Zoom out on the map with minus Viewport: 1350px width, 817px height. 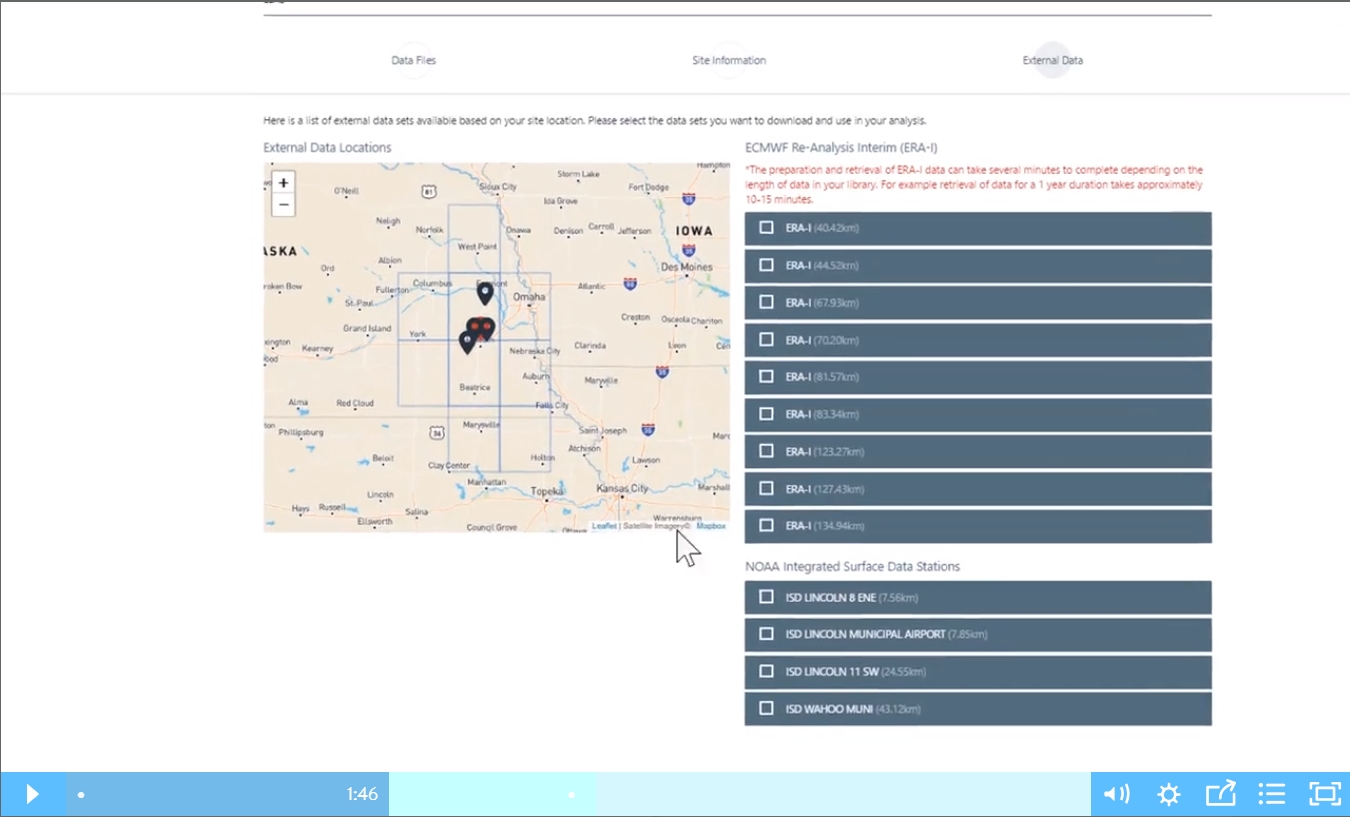284,205
